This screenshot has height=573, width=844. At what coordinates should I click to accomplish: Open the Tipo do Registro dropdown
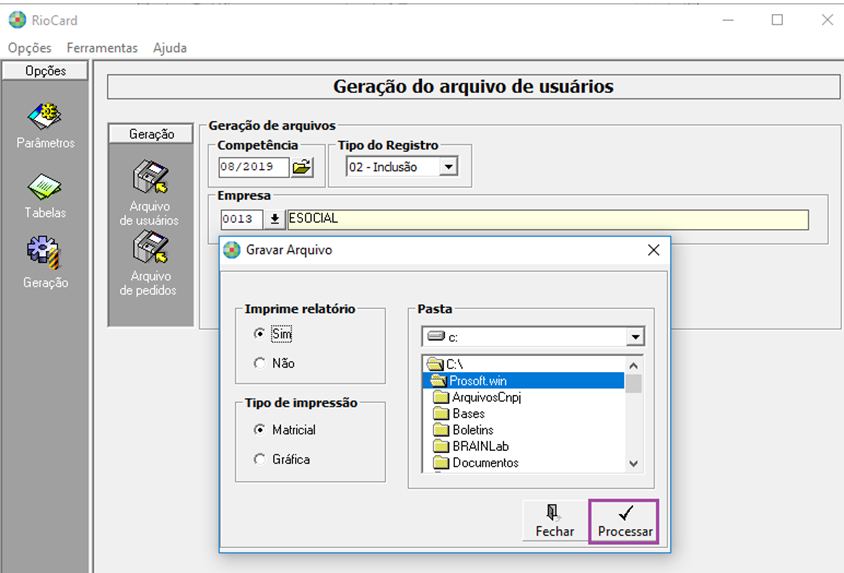point(448,167)
